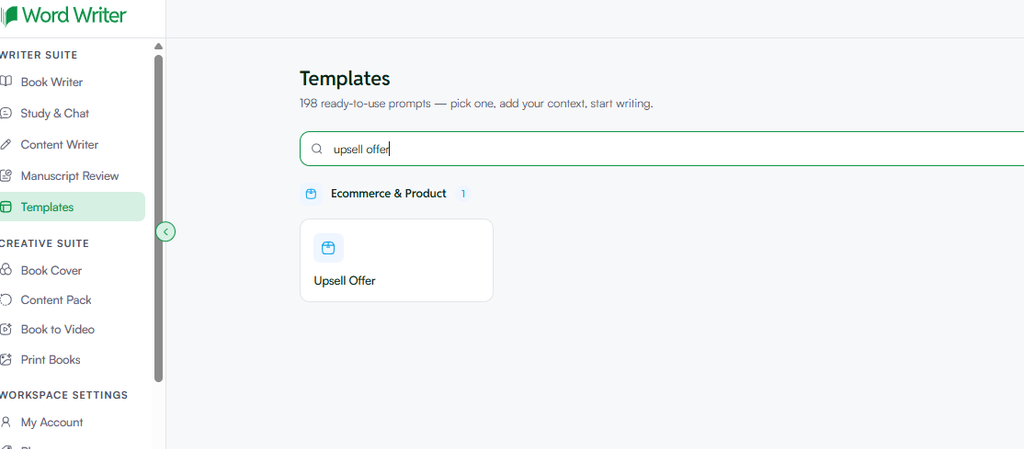Click the Ecommerce & Product category heading
This screenshot has height=449, width=1024.
coord(389,193)
